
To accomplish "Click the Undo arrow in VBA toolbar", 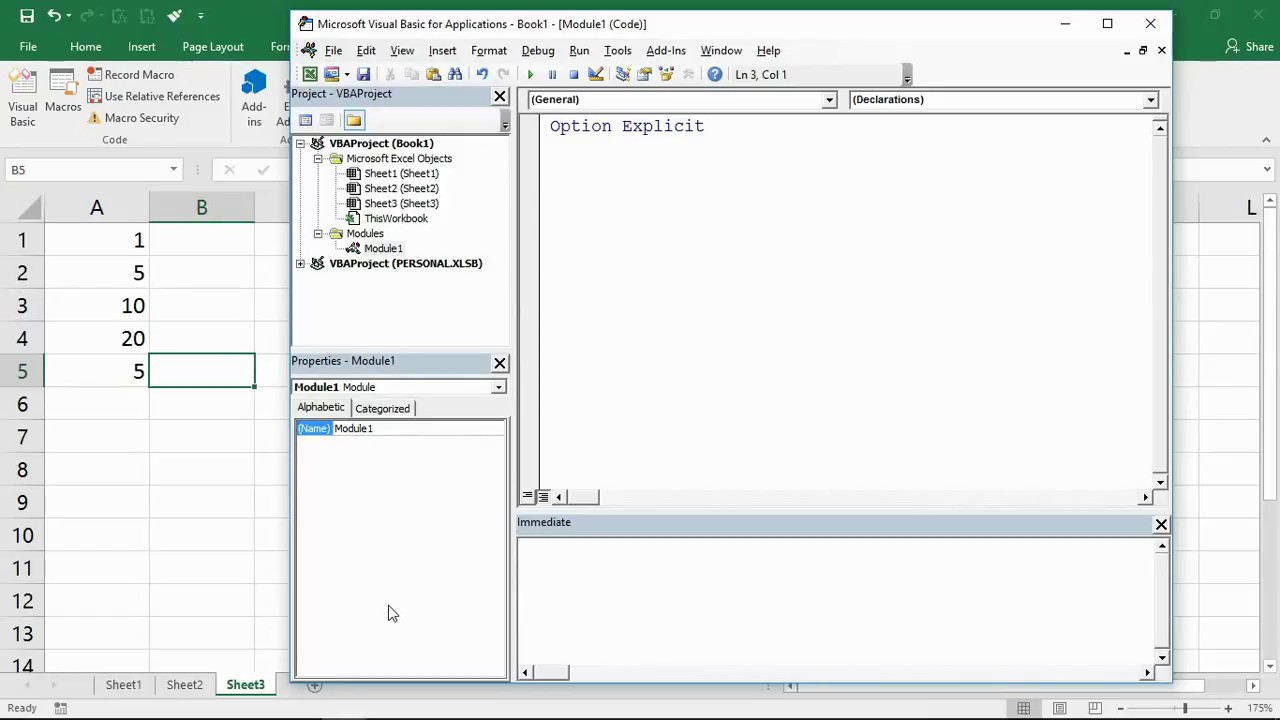I will (482, 74).
